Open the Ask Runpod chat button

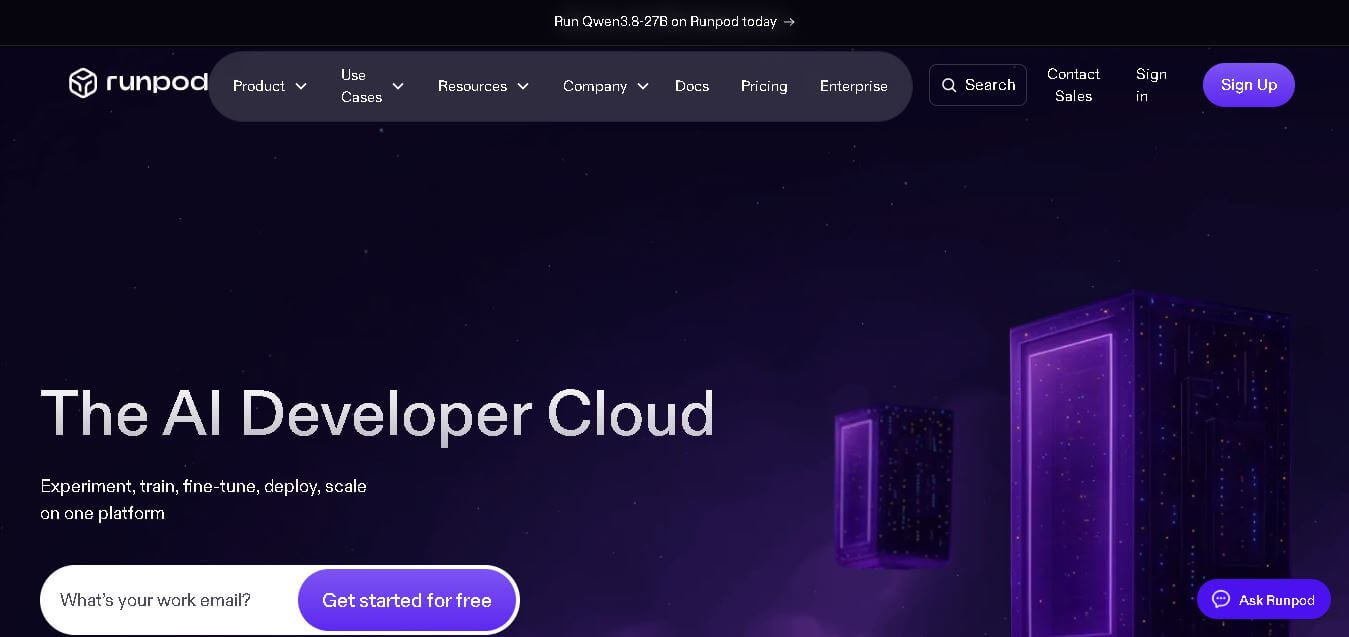[1264, 599]
